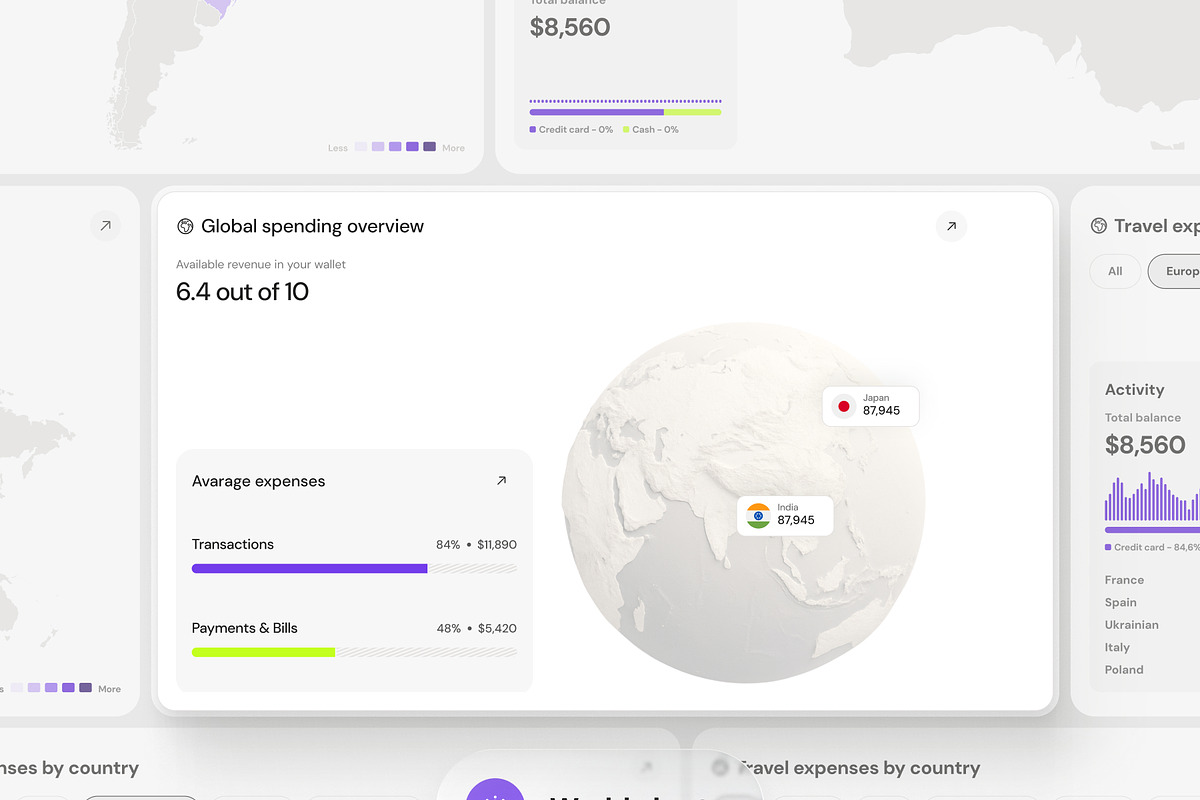Click the arrow button on the left map card

(105, 225)
